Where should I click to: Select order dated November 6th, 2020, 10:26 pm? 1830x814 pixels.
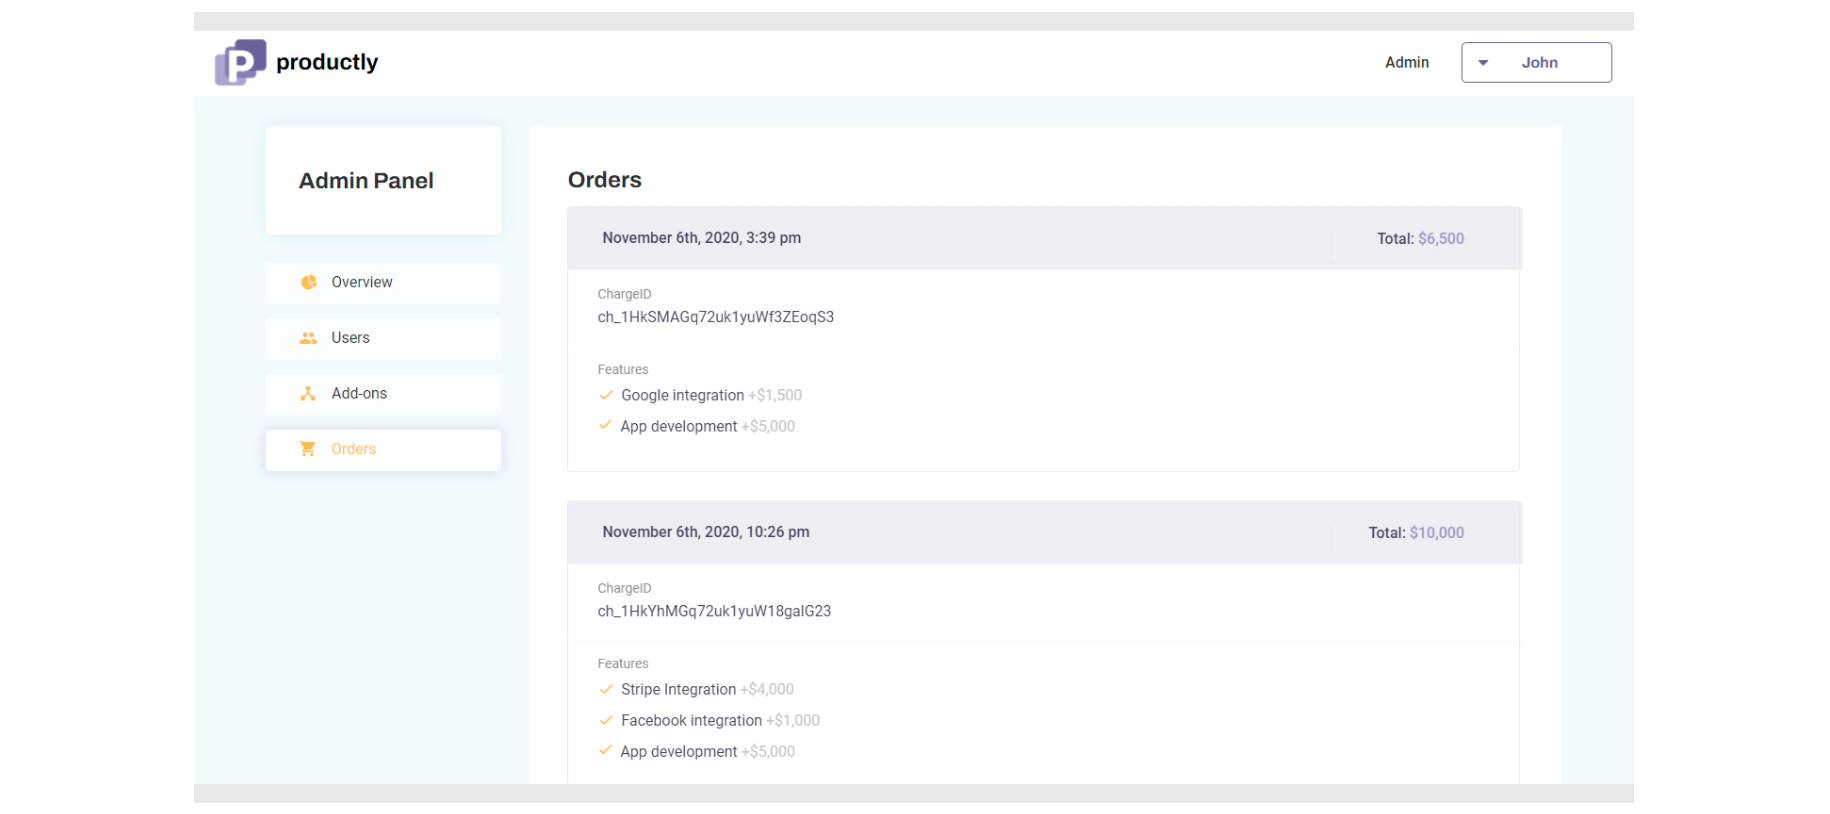(x=1044, y=532)
